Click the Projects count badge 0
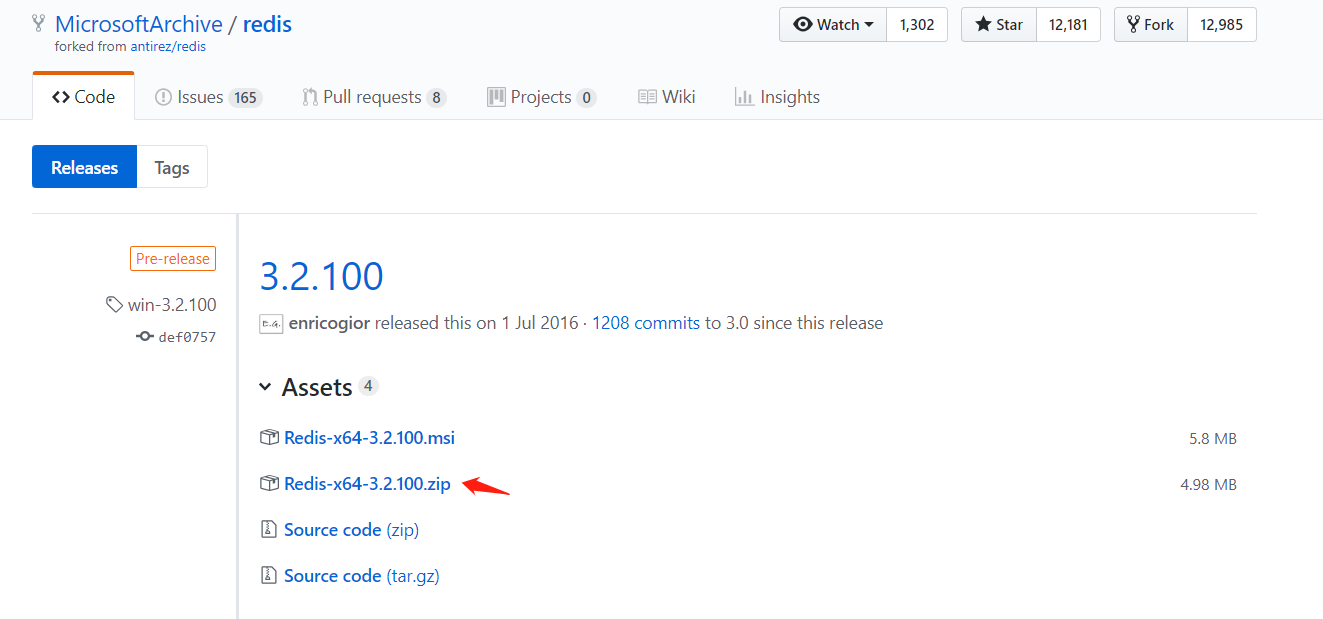 [x=586, y=98]
